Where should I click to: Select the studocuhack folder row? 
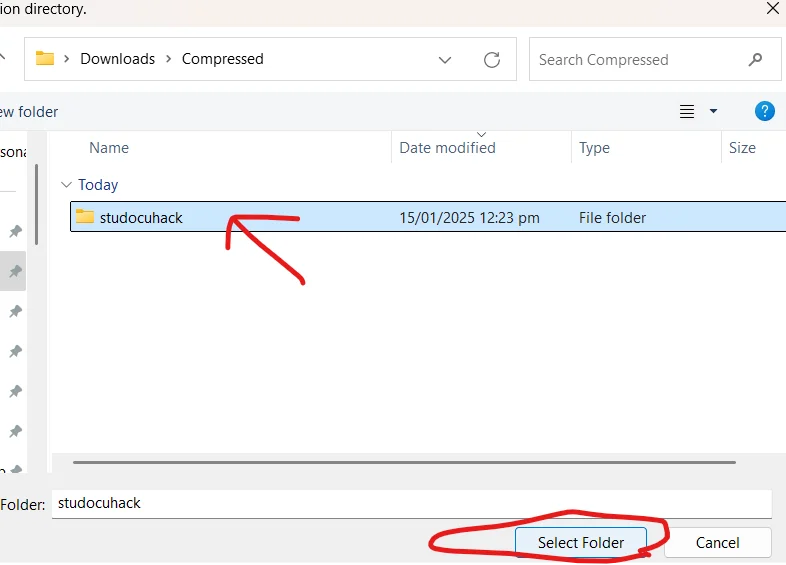point(428,217)
